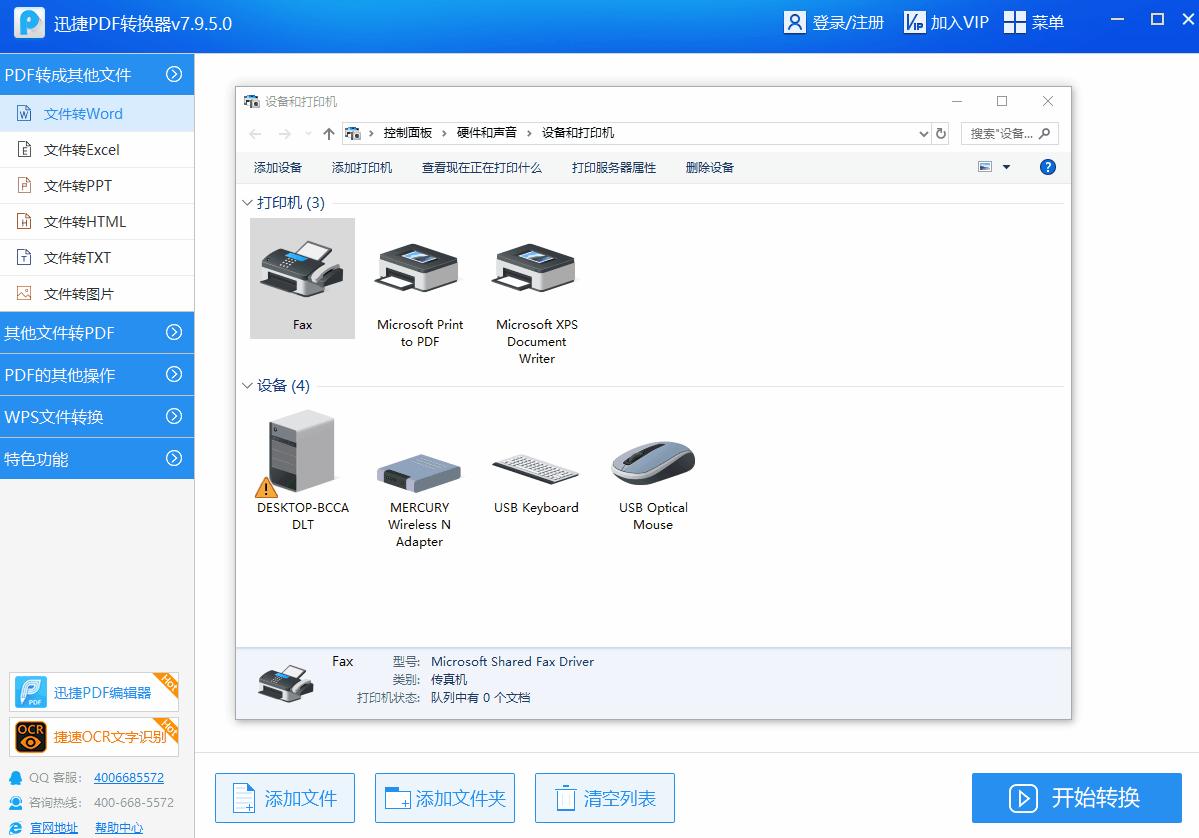Image resolution: width=1199 pixels, height=838 pixels.
Task: Open the 帮助中心 link
Action: tap(119, 827)
